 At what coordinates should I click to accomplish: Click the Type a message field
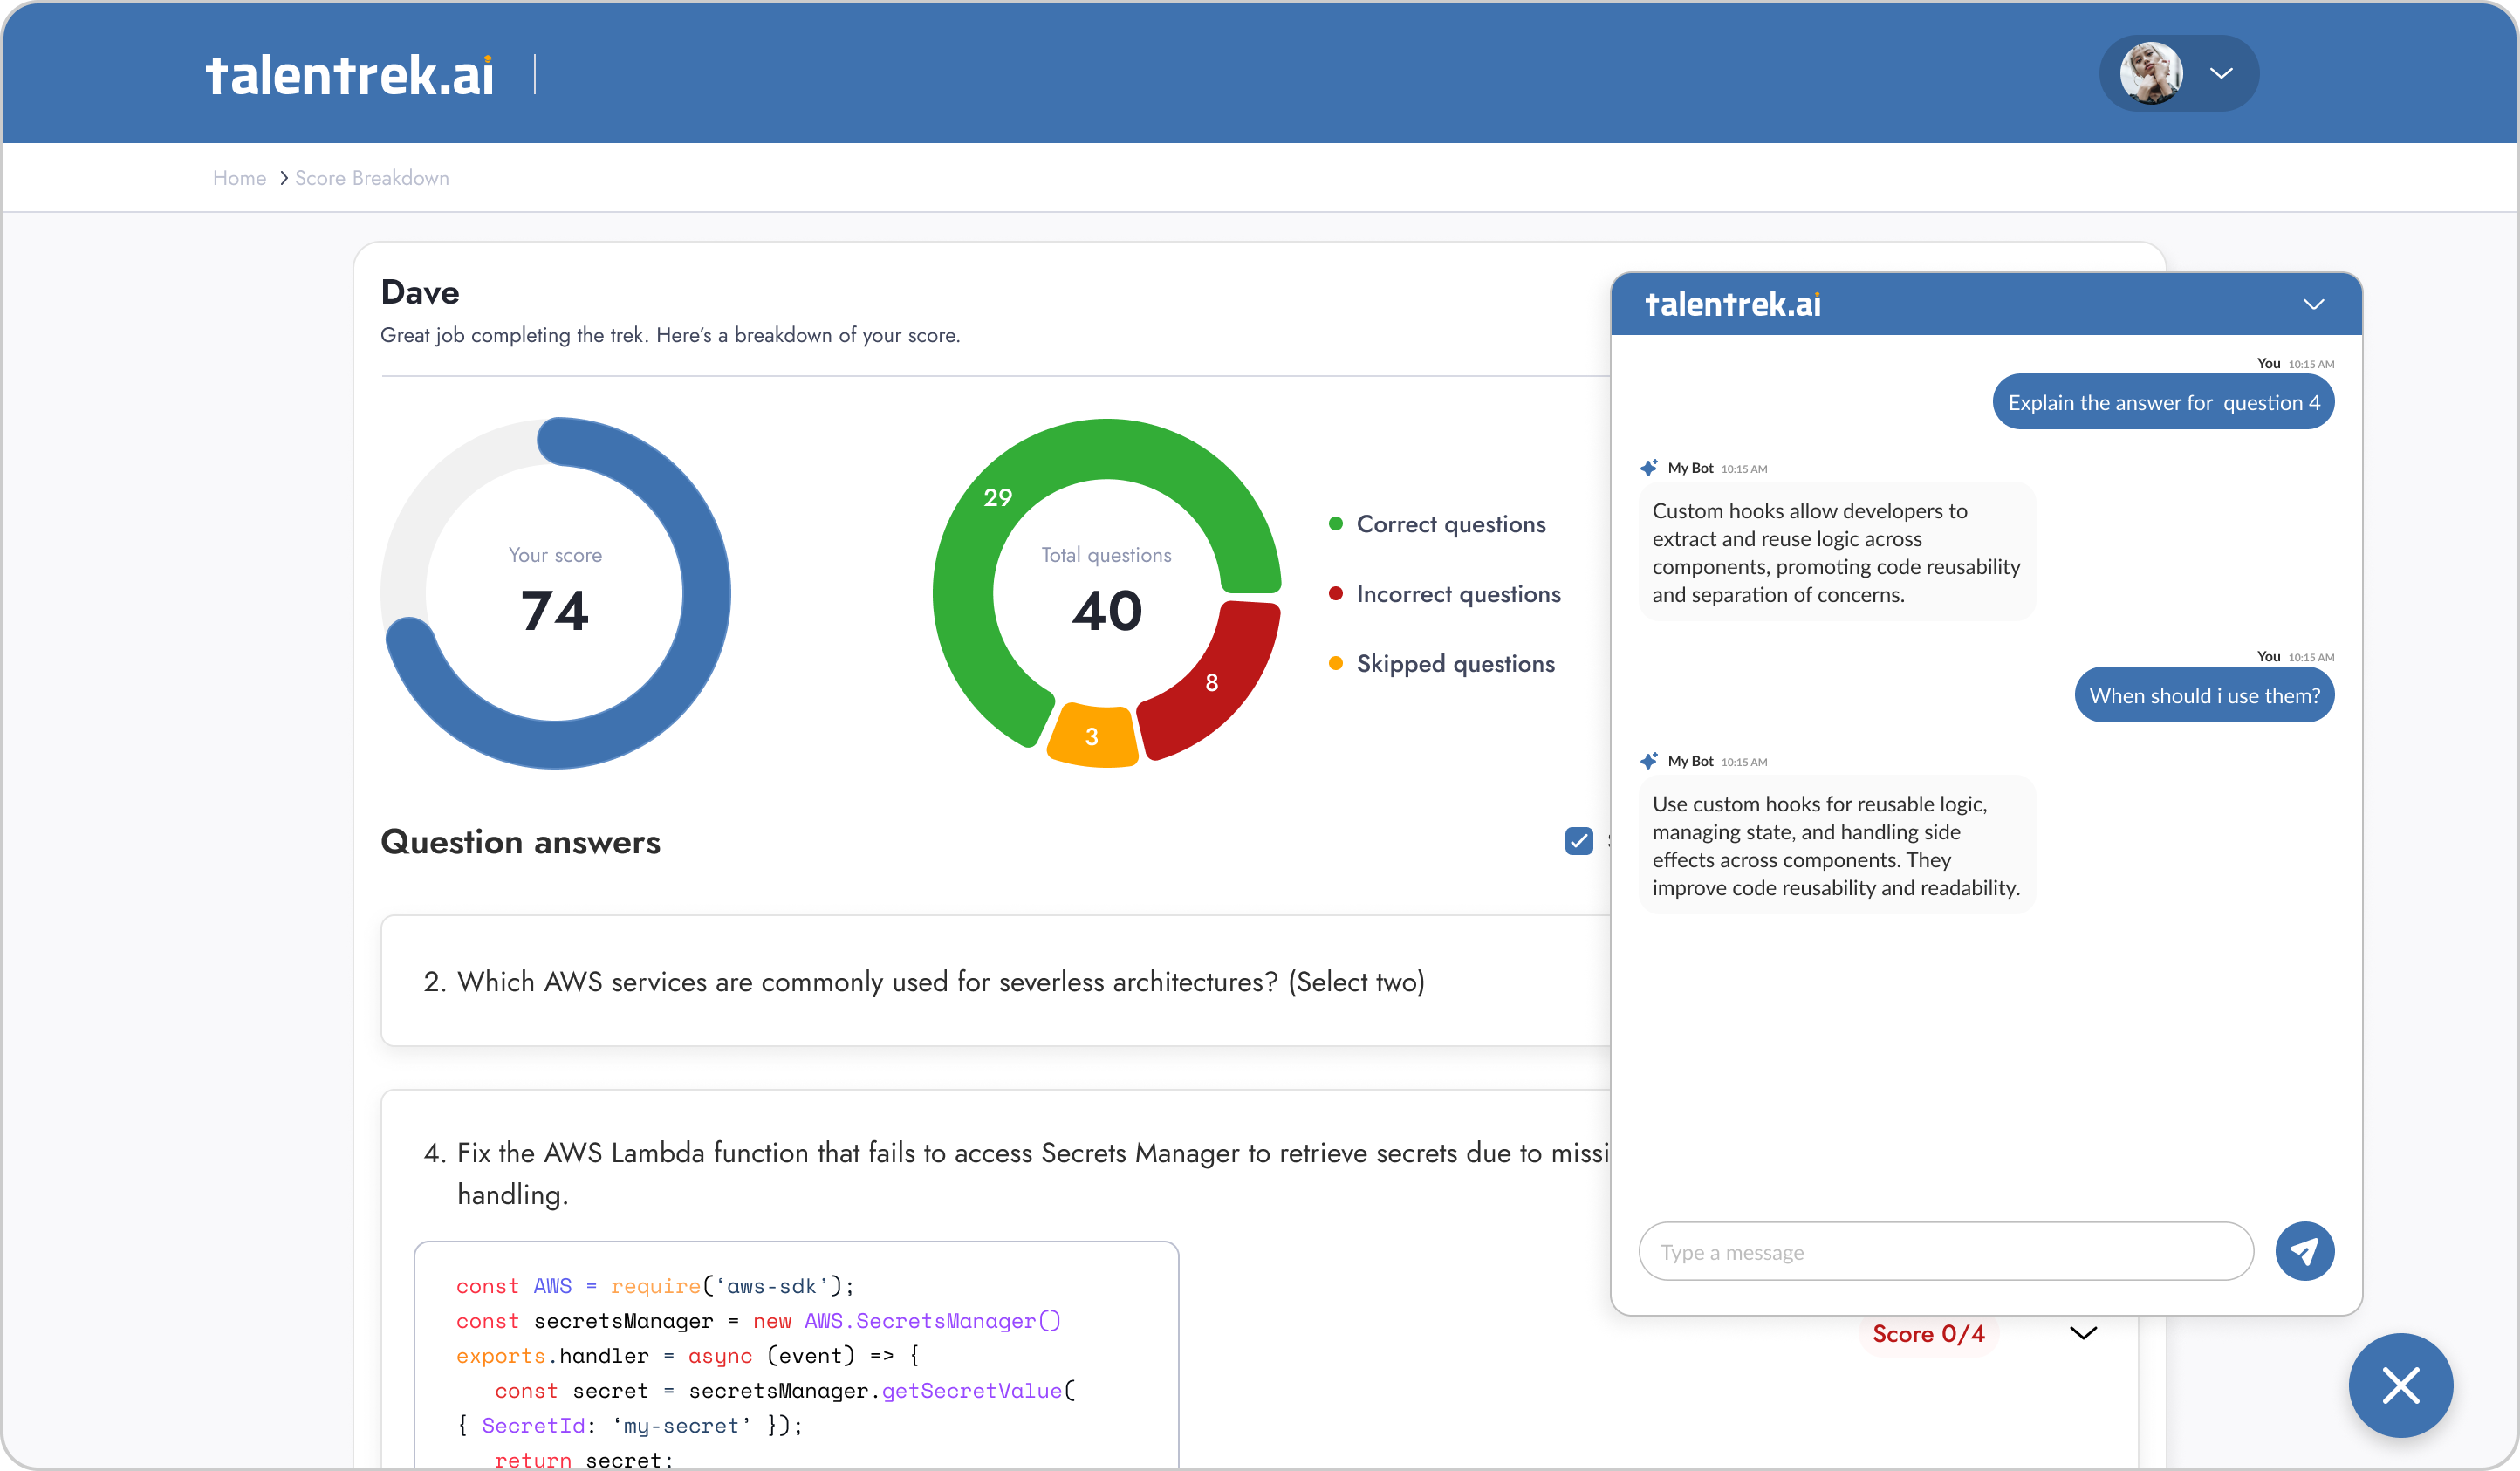click(1945, 1252)
